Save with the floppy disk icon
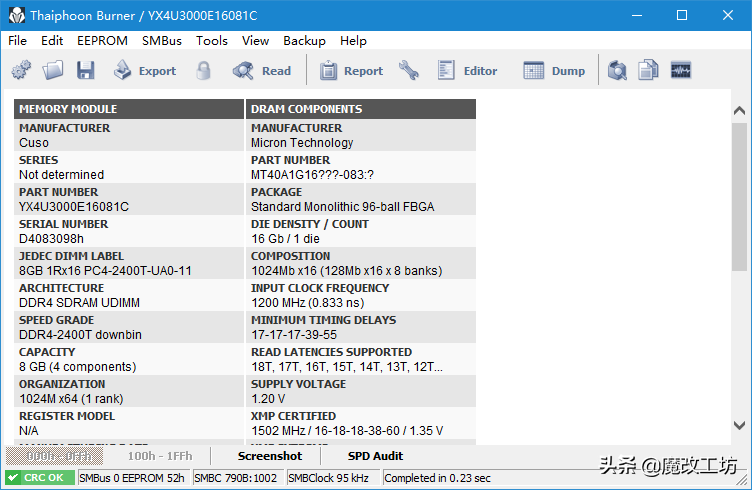The width and height of the screenshot is (752, 490). click(x=85, y=70)
